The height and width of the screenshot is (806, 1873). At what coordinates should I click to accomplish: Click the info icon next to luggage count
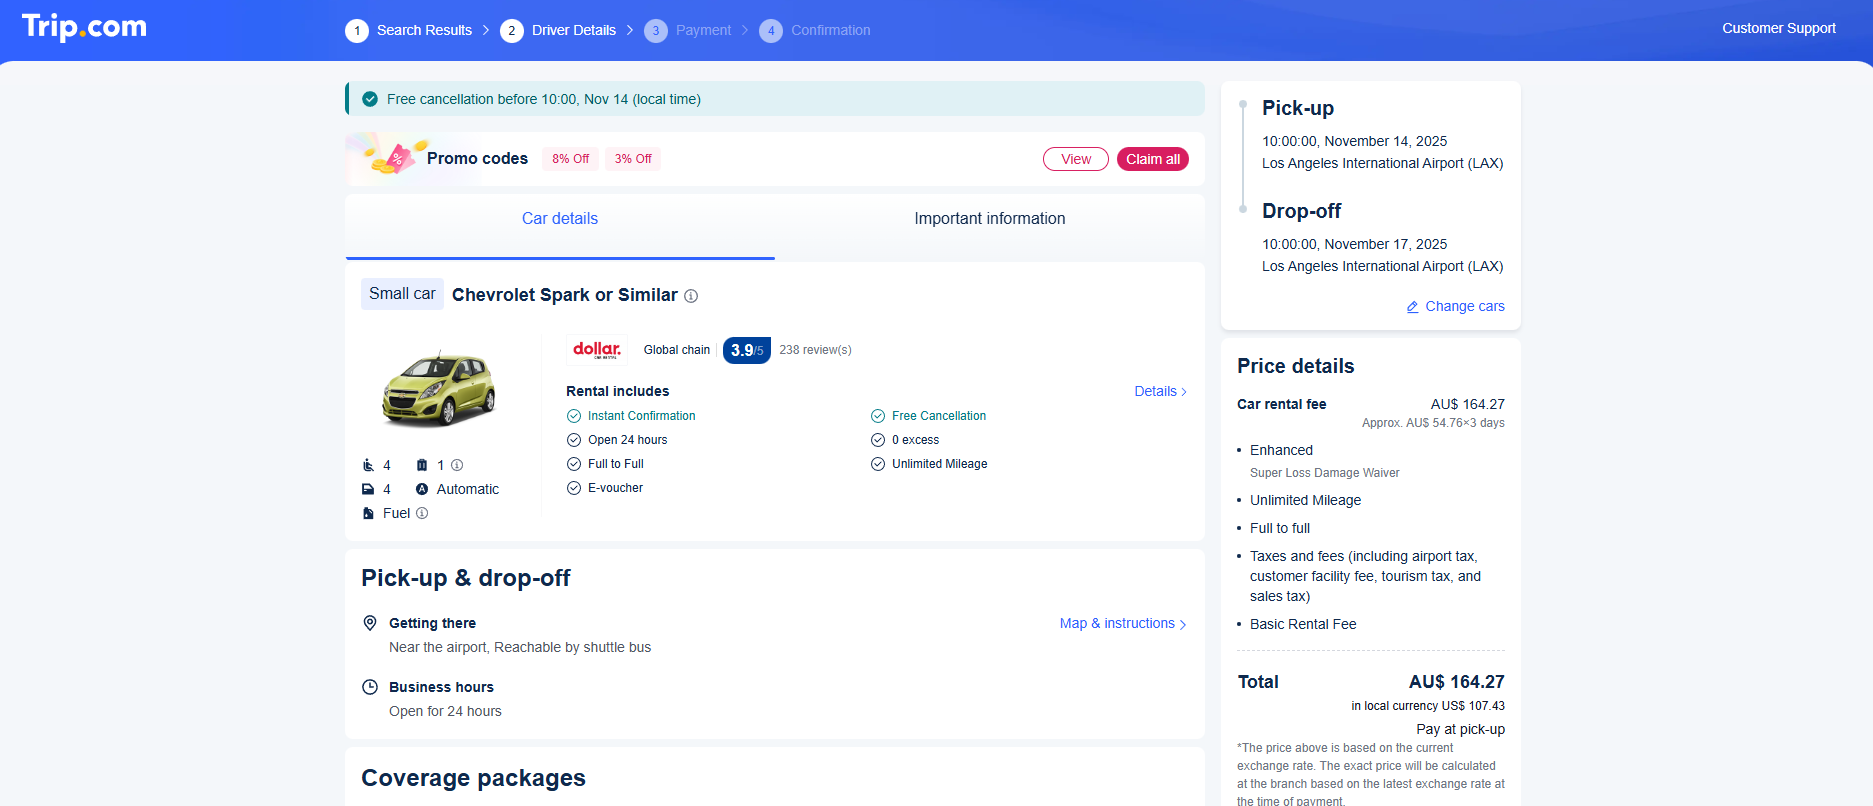click(x=457, y=465)
